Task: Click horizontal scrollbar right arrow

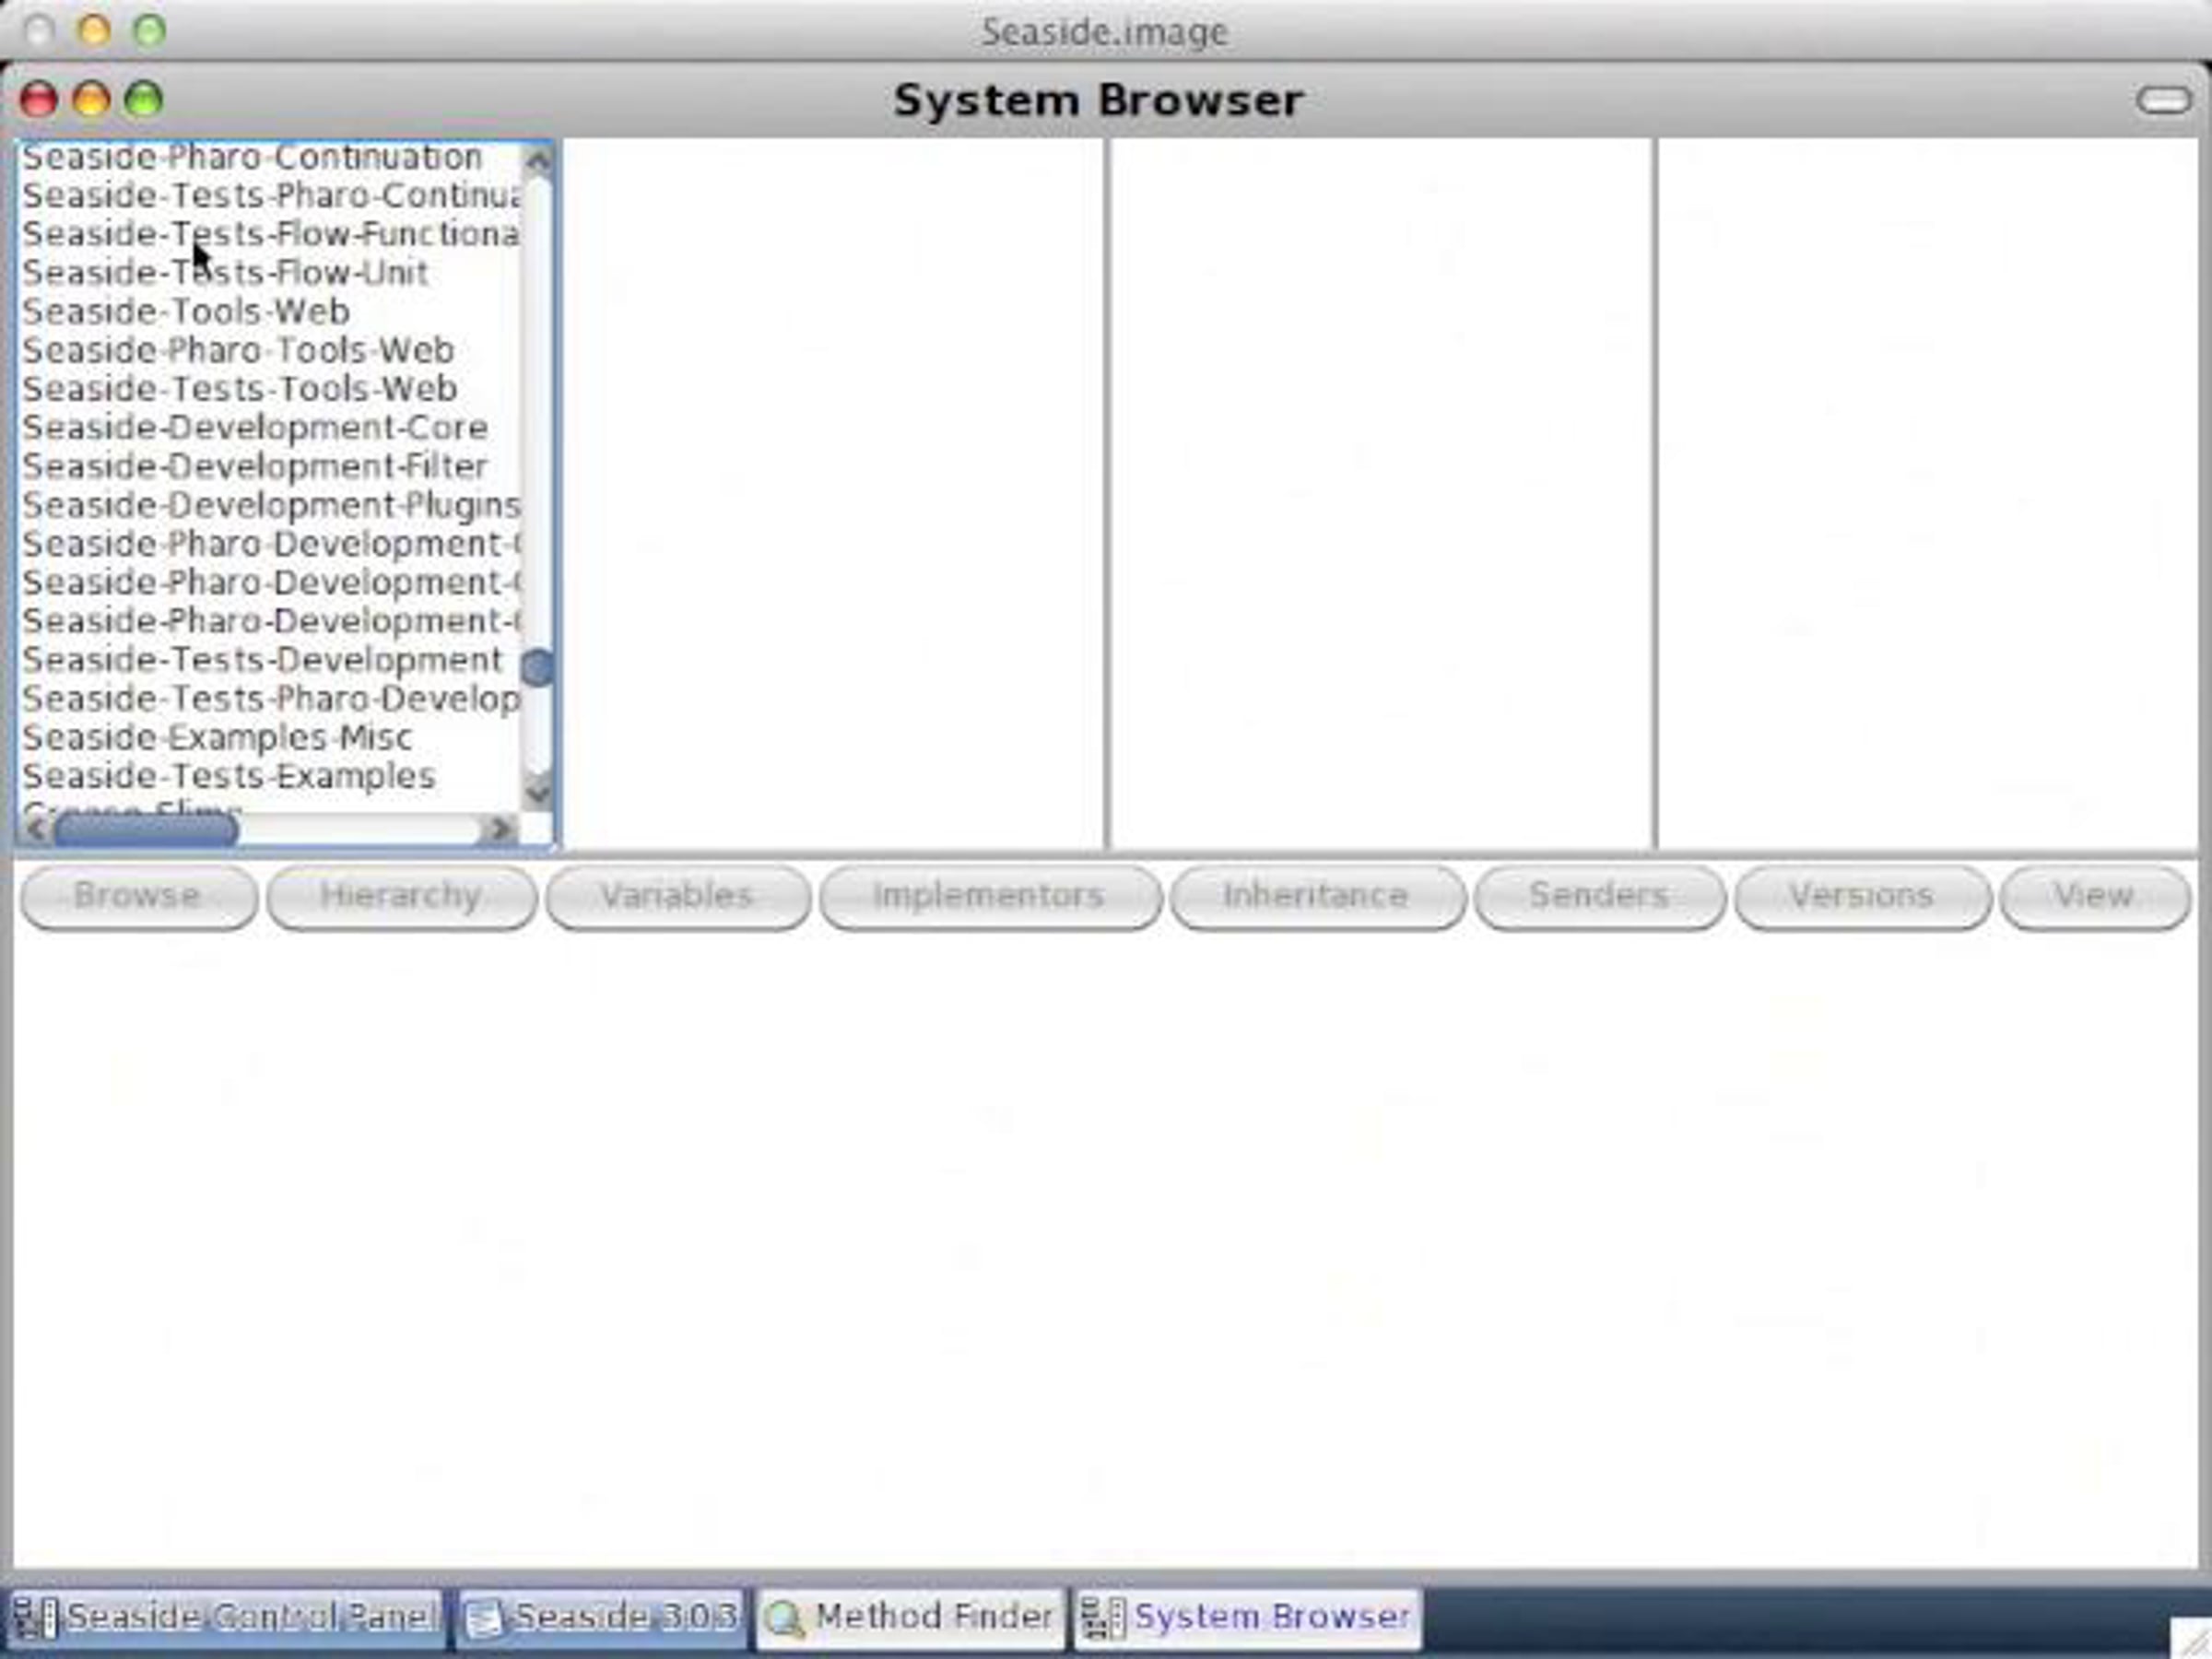Action: point(498,829)
